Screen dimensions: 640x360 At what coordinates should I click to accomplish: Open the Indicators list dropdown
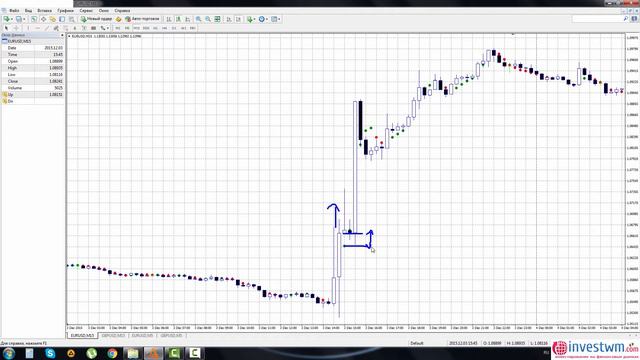pos(251,19)
